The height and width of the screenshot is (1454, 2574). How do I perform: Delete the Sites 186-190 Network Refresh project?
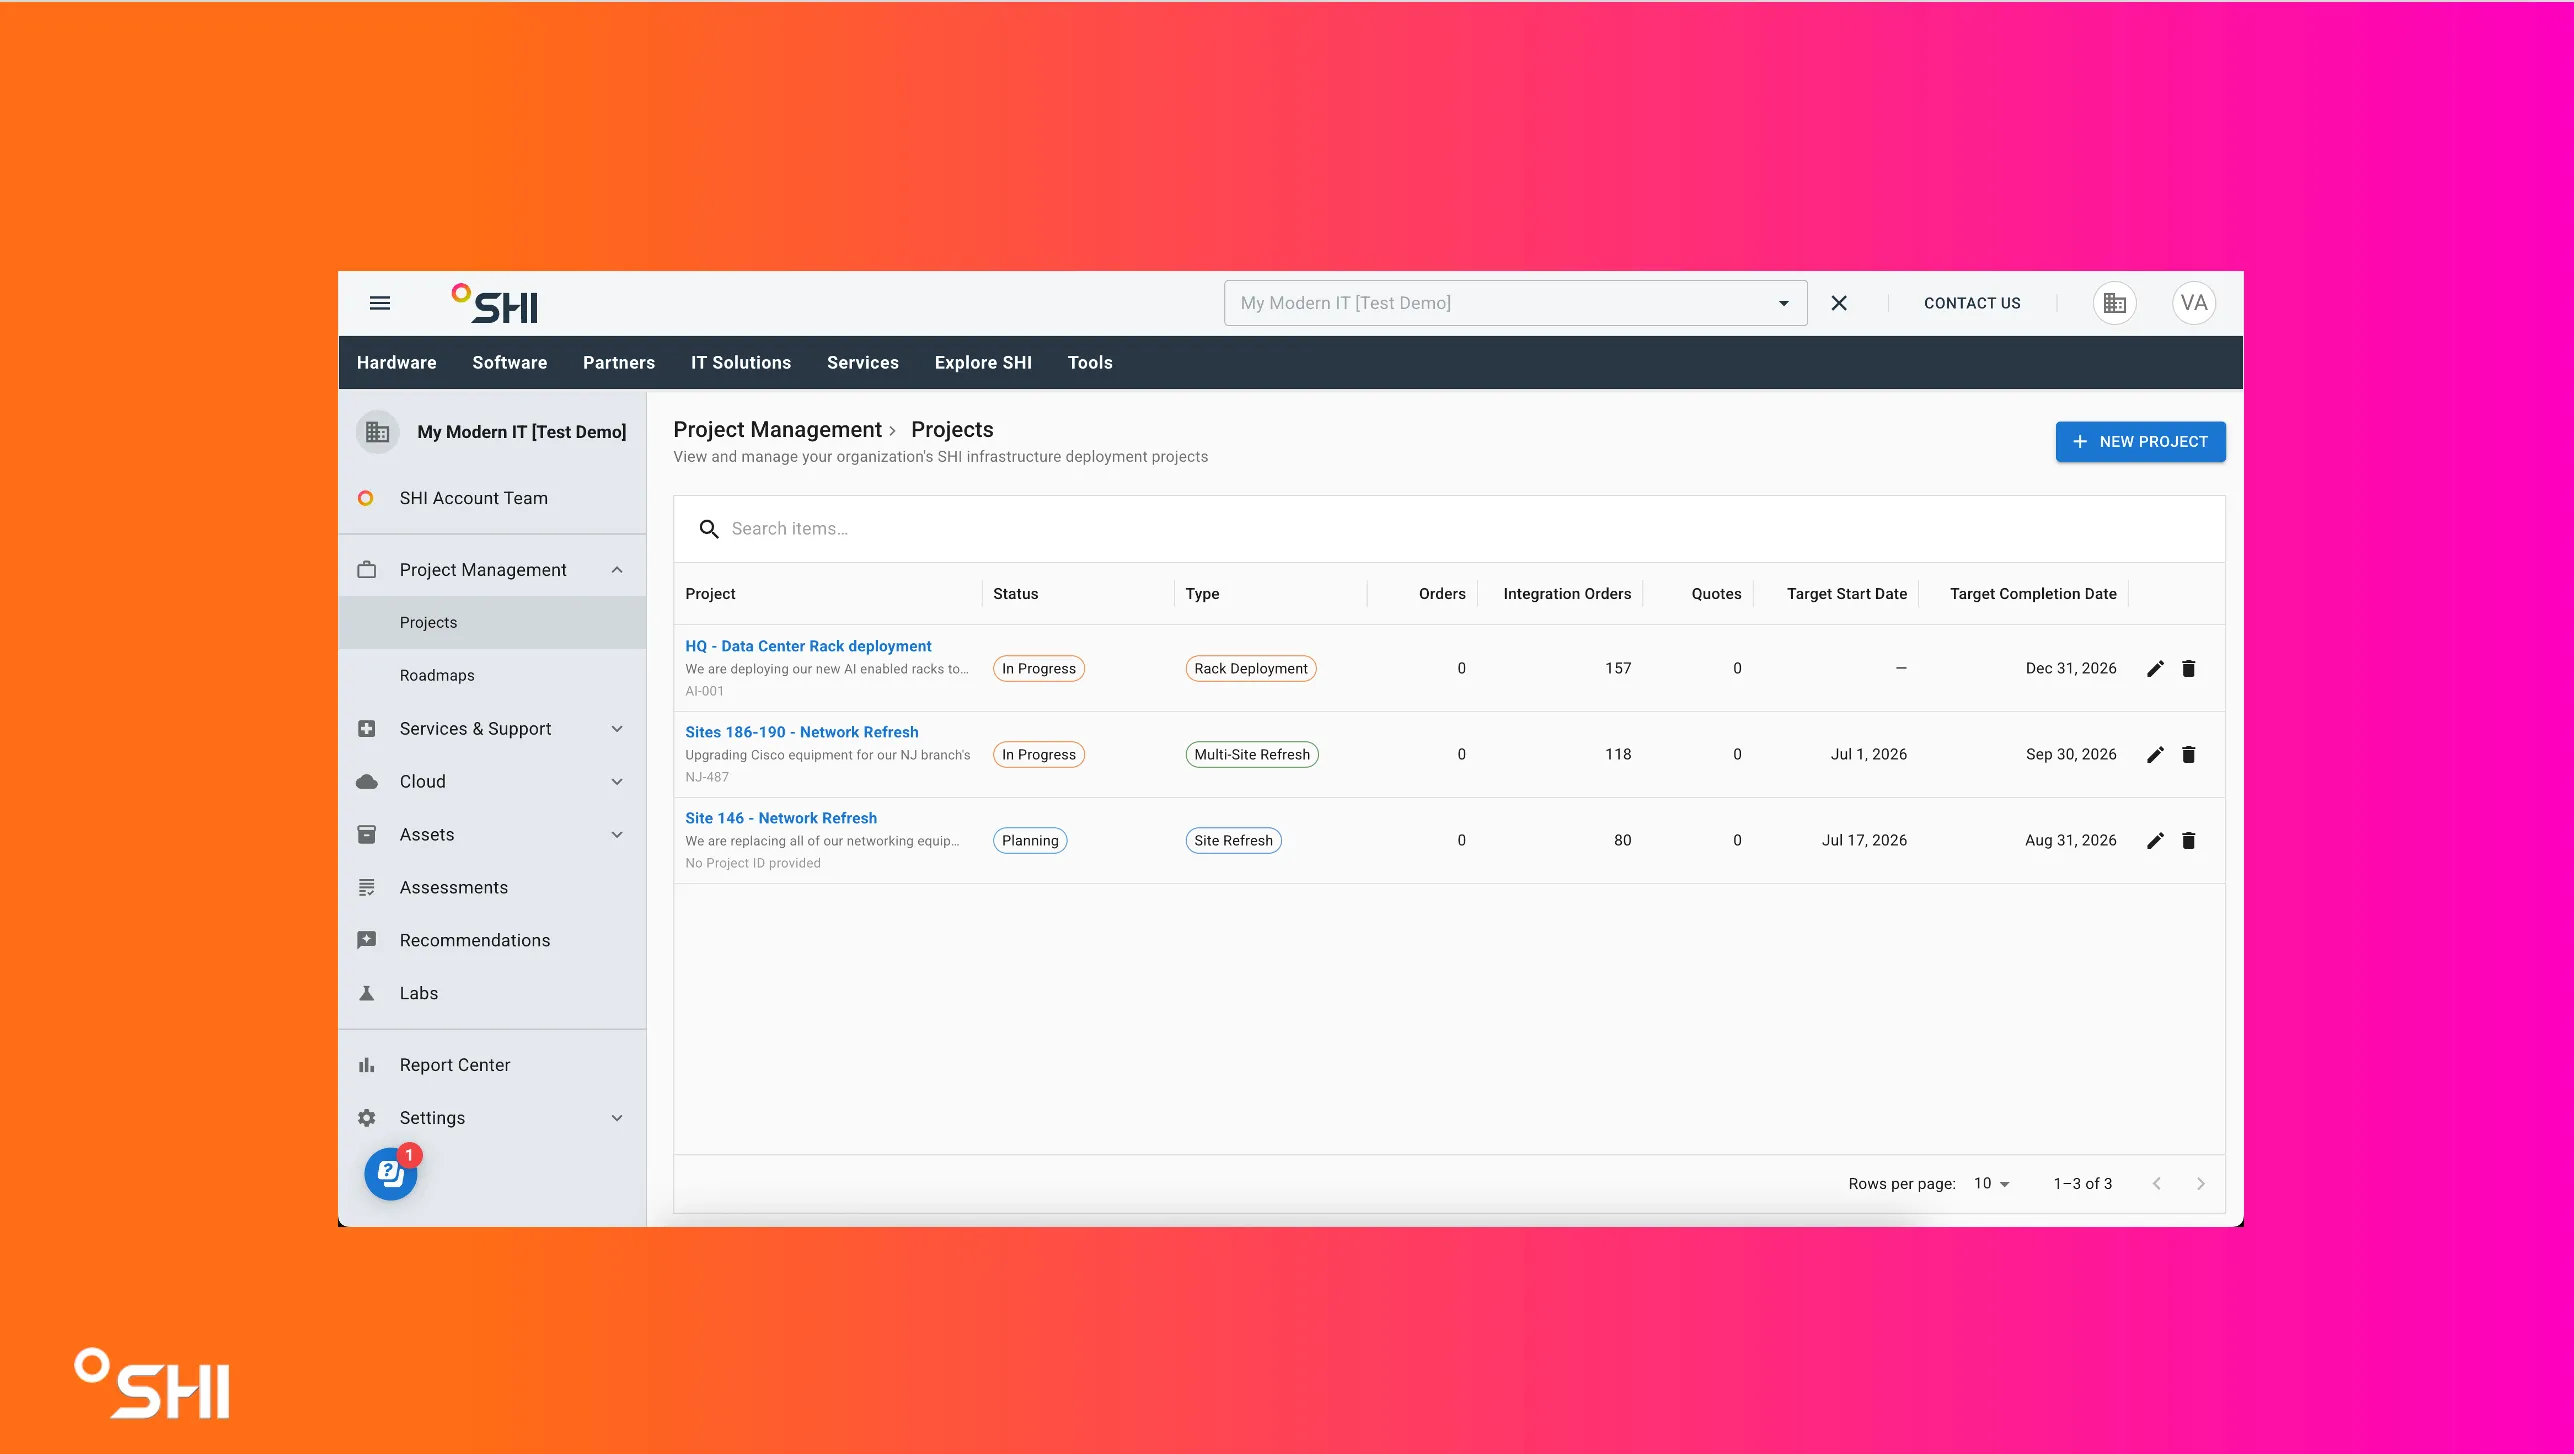(x=2188, y=755)
